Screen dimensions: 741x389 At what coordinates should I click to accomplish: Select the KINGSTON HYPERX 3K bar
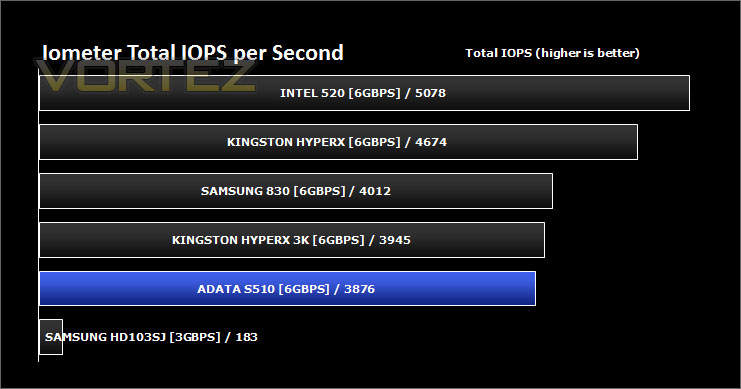click(x=292, y=240)
